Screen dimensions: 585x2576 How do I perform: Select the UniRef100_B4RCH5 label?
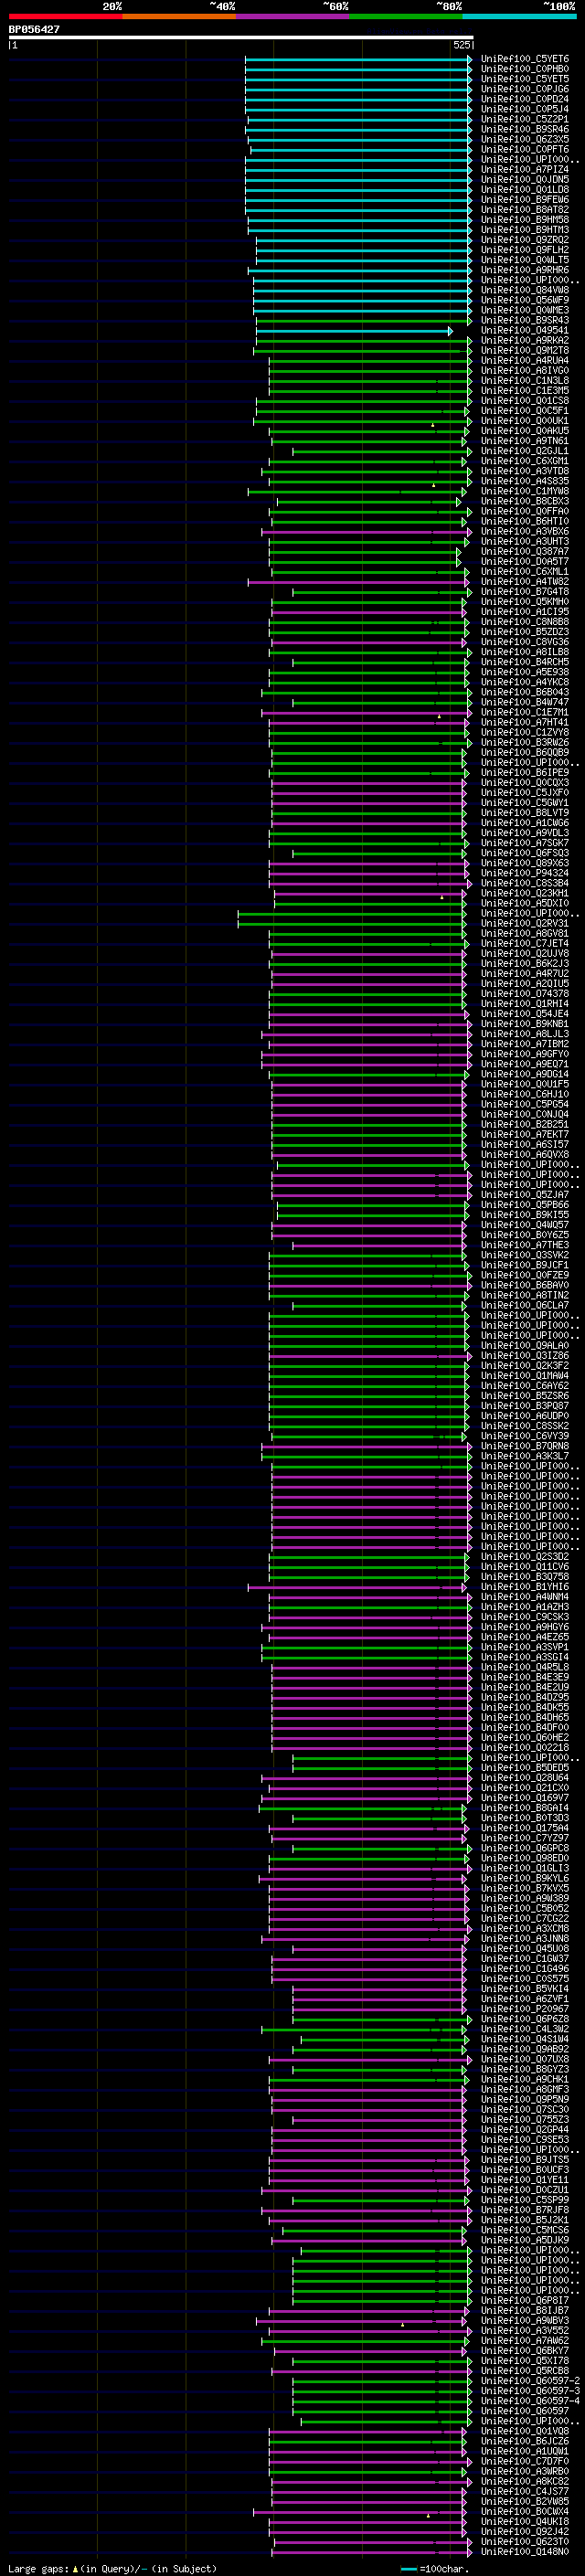[525, 662]
